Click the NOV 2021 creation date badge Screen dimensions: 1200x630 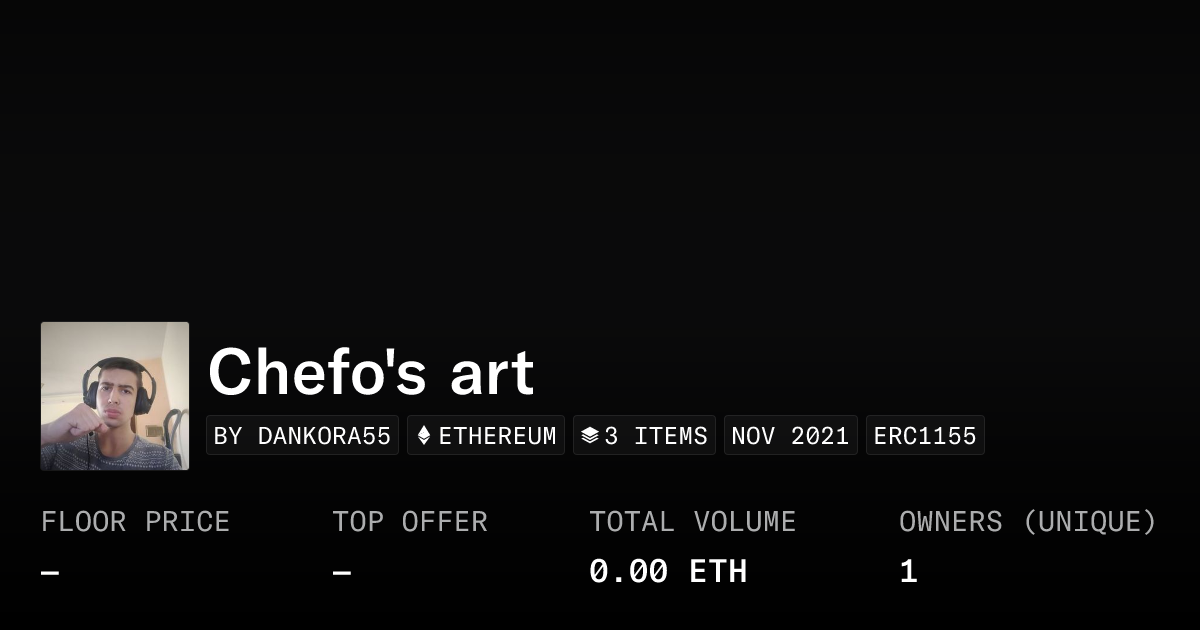[790, 436]
